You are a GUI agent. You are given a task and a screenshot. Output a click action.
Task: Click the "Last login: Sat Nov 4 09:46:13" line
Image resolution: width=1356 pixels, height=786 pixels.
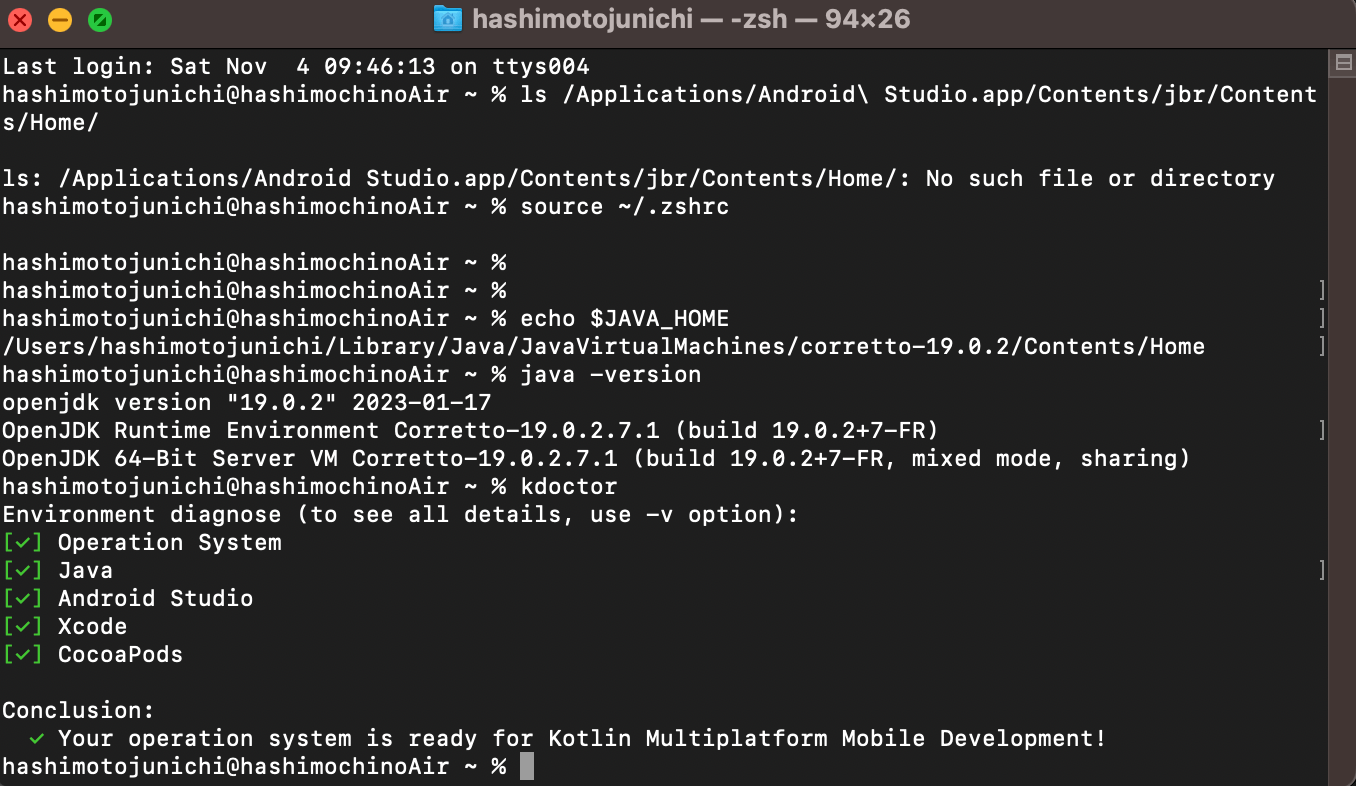point(296,67)
